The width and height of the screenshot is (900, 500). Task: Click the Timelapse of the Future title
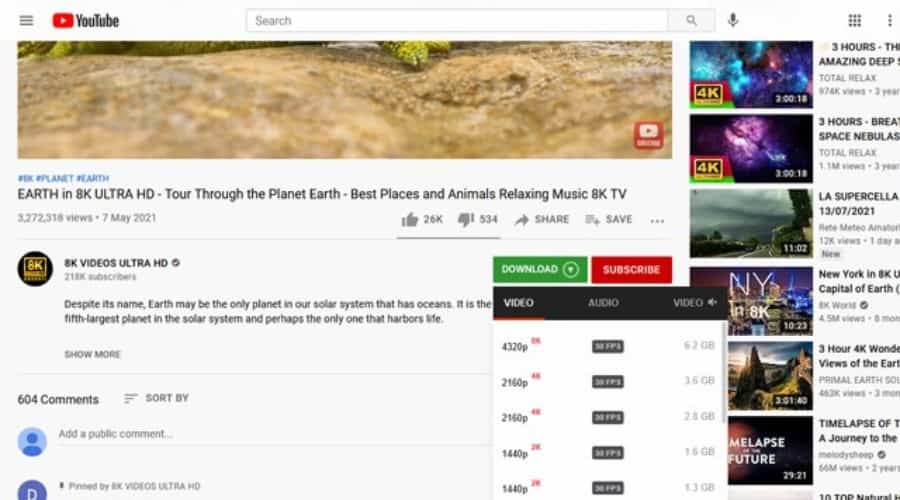click(859, 431)
